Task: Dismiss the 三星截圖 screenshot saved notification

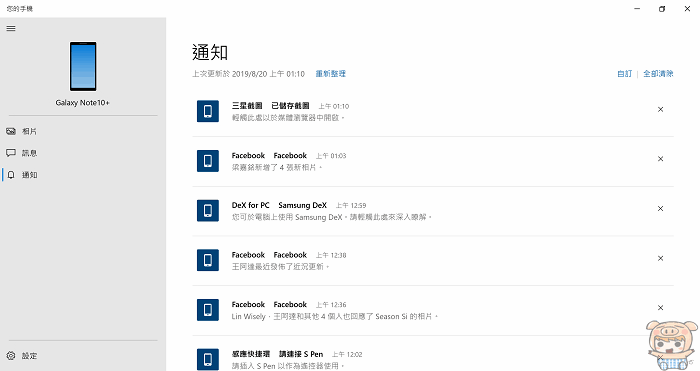Action: point(660,109)
